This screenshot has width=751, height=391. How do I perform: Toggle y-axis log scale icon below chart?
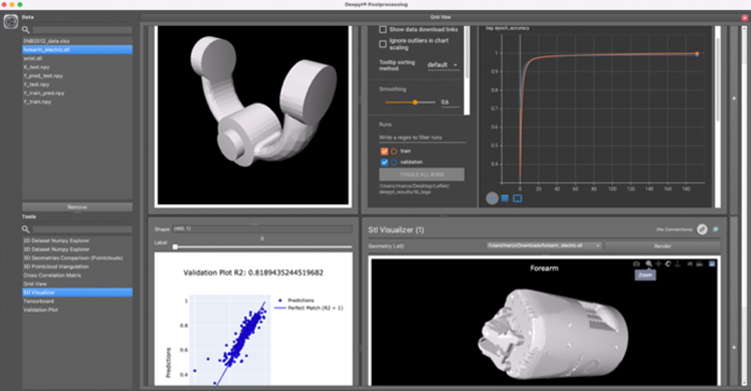click(x=505, y=198)
